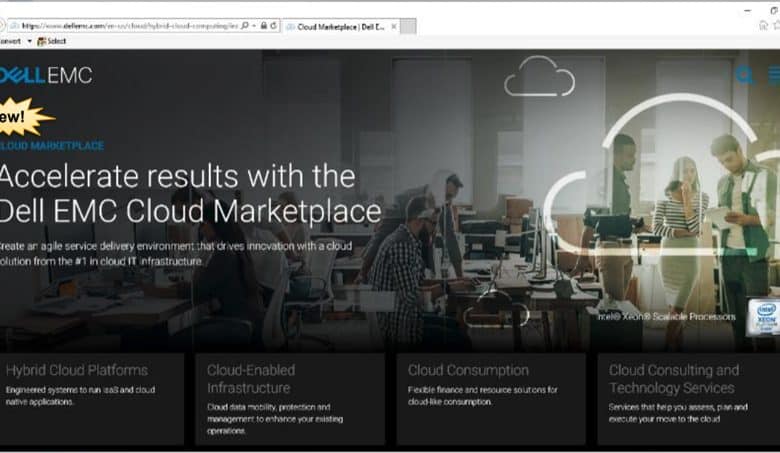Image resolution: width=780 pixels, height=453 pixels.
Task: Restore down the browser window
Action: tap(775, 10)
